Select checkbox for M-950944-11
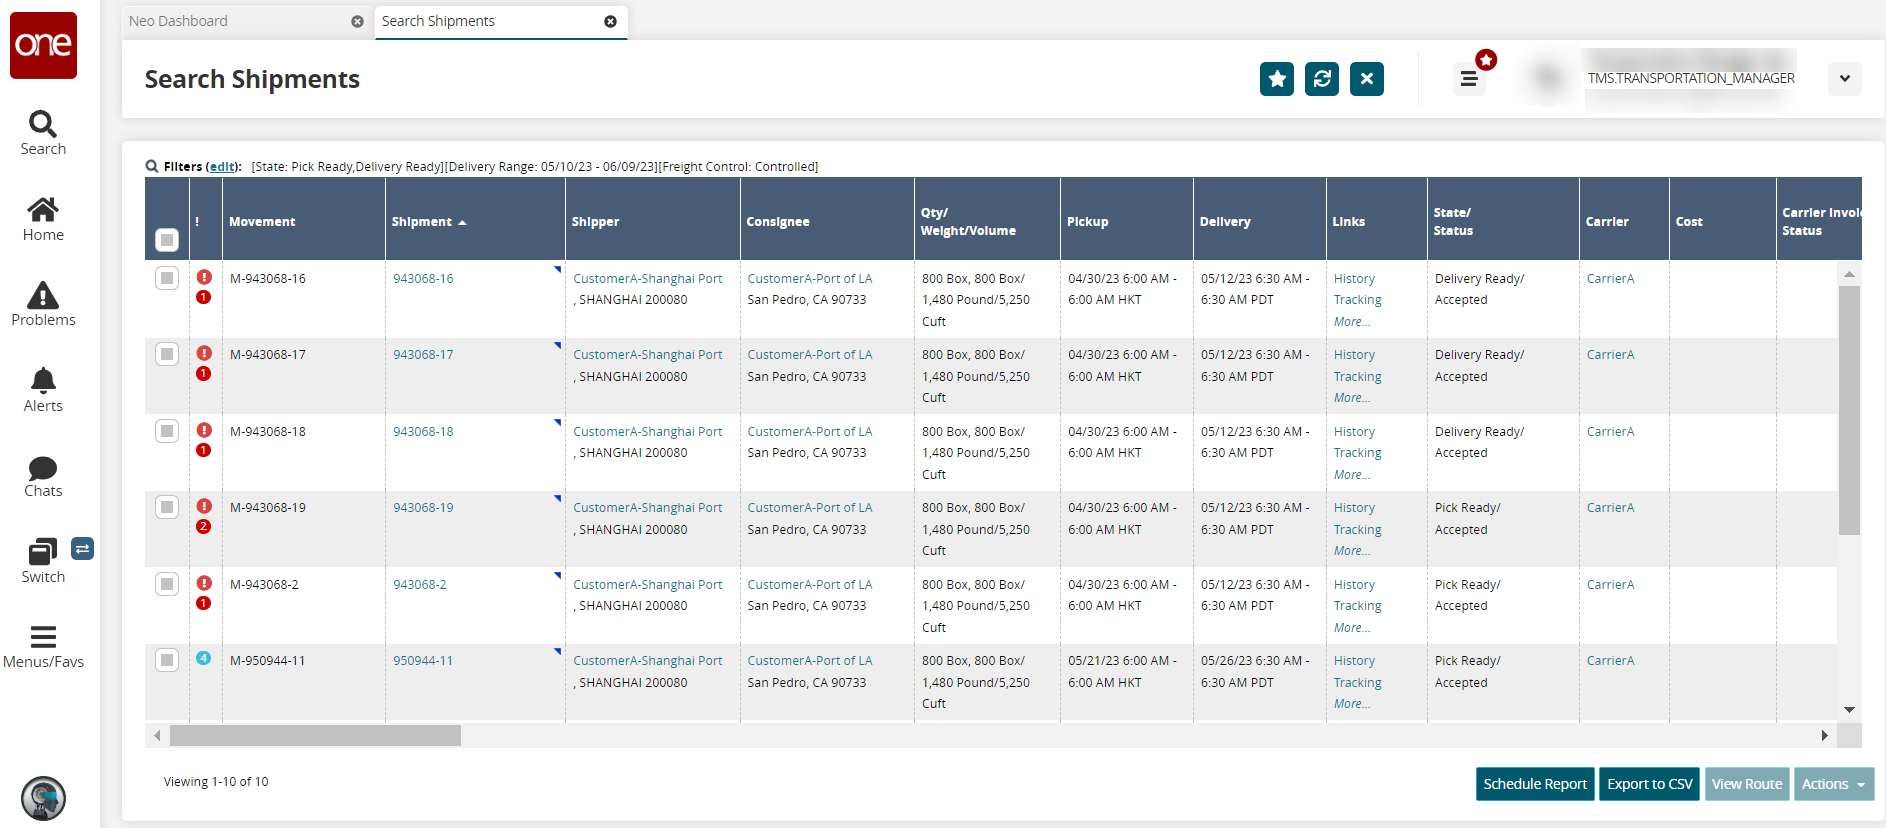The image size is (1886, 828). point(167,660)
